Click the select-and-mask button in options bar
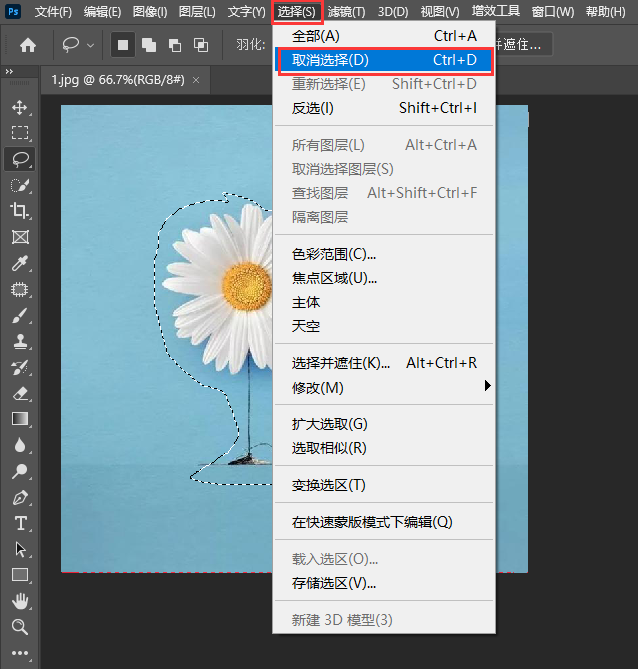 click(524, 44)
